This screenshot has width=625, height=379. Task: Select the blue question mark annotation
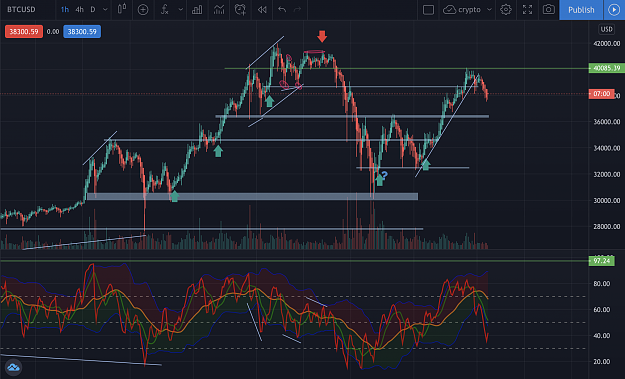click(x=384, y=175)
